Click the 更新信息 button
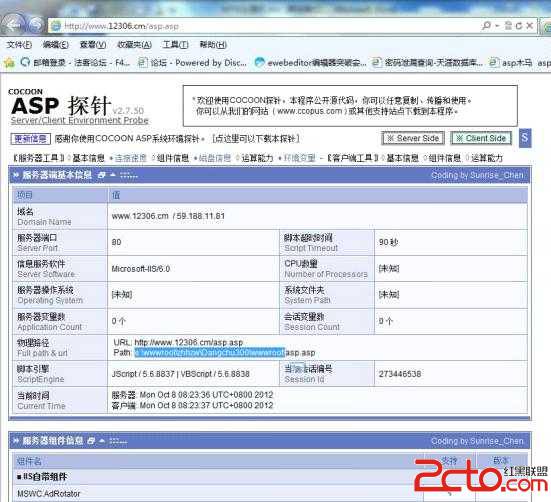This screenshot has width=551, height=502. (31, 139)
